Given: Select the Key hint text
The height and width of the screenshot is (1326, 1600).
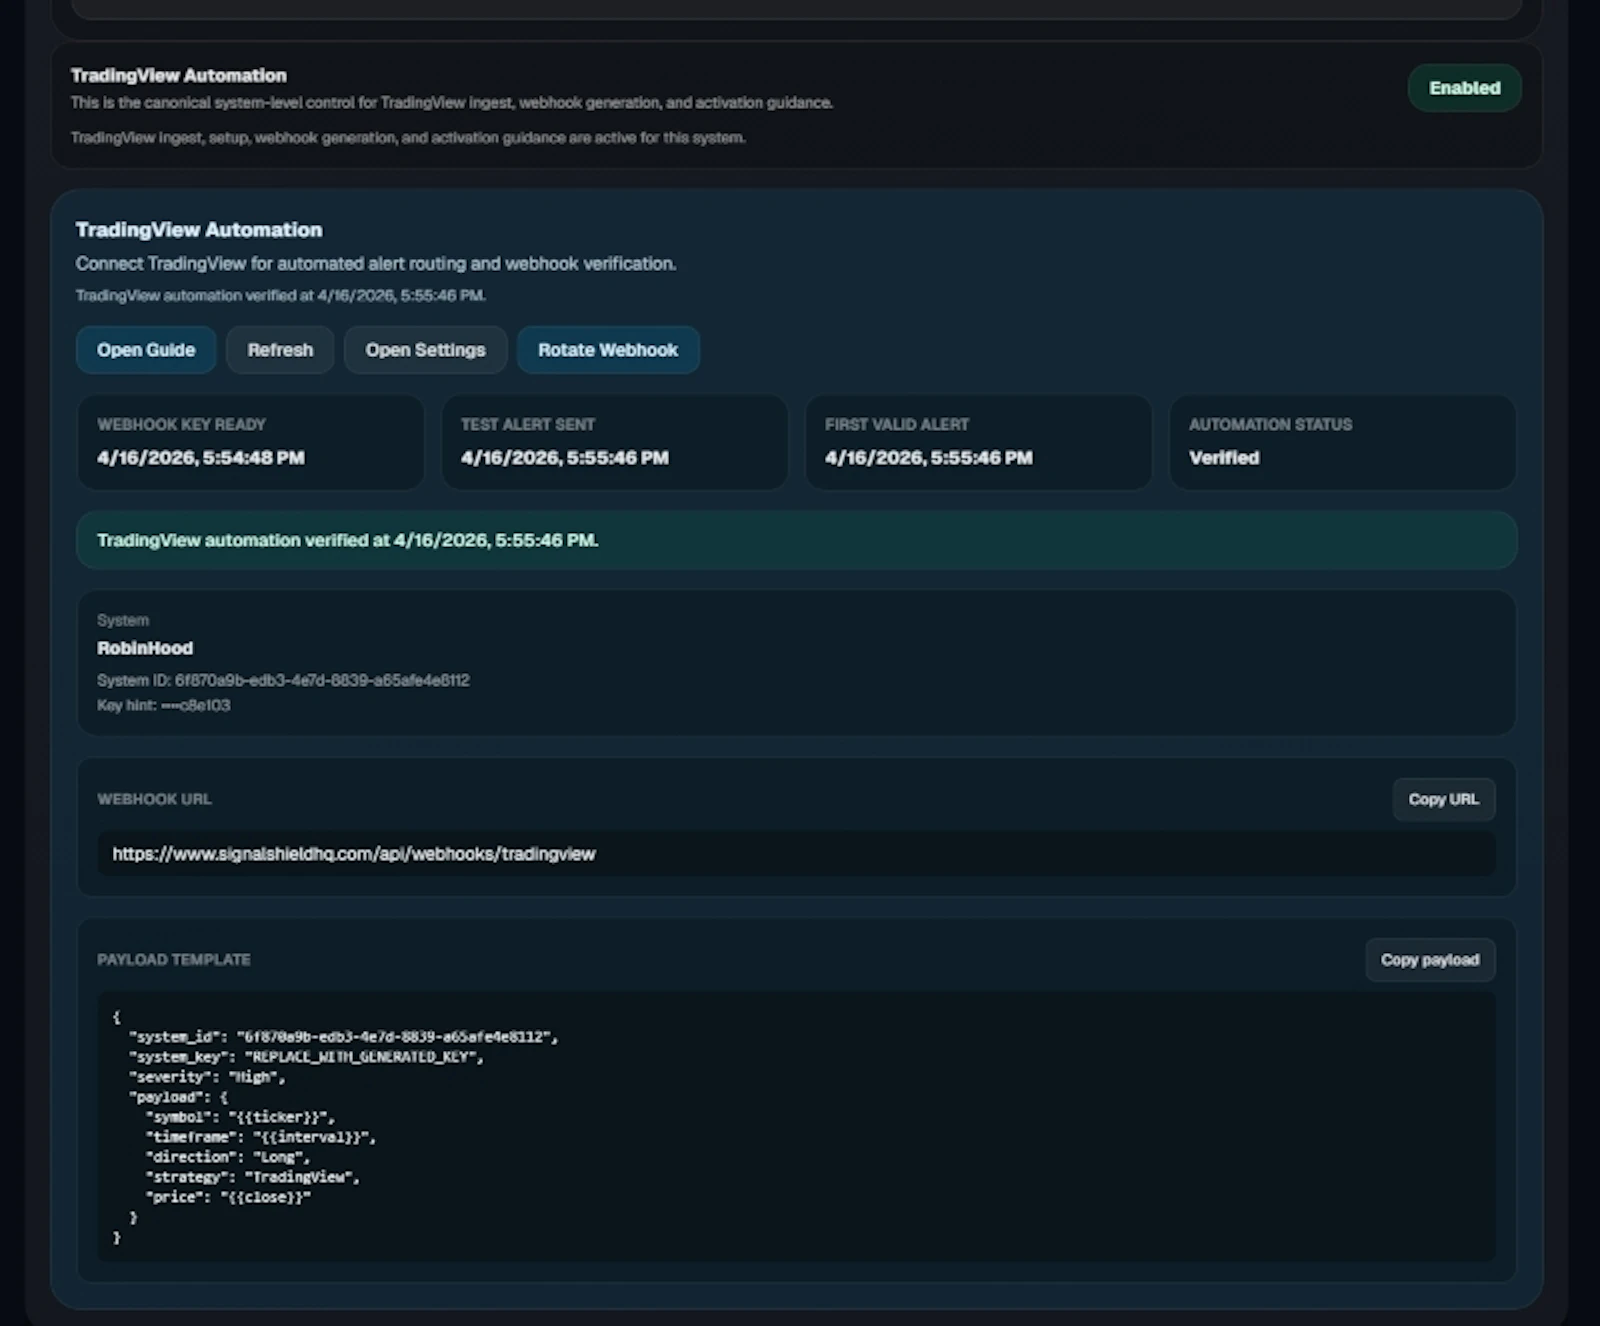Looking at the screenshot, I should [x=164, y=705].
